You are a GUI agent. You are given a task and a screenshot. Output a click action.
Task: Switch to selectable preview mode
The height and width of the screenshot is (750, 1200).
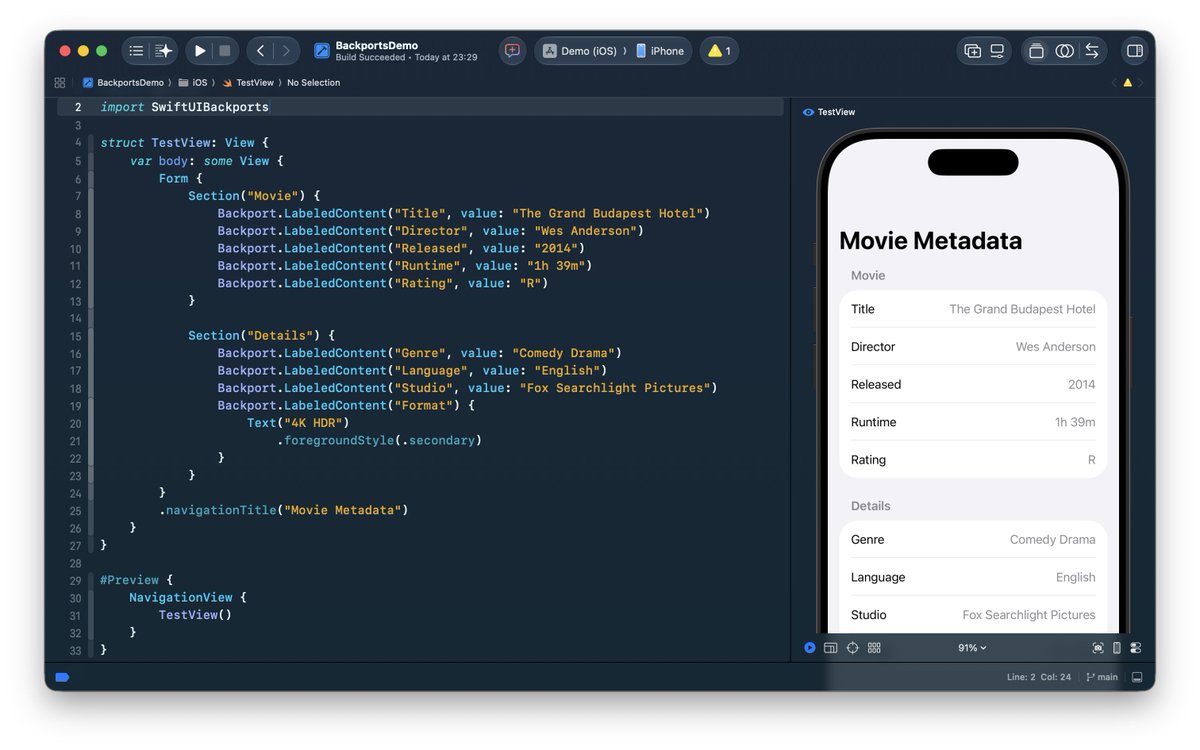click(x=831, y=648)
